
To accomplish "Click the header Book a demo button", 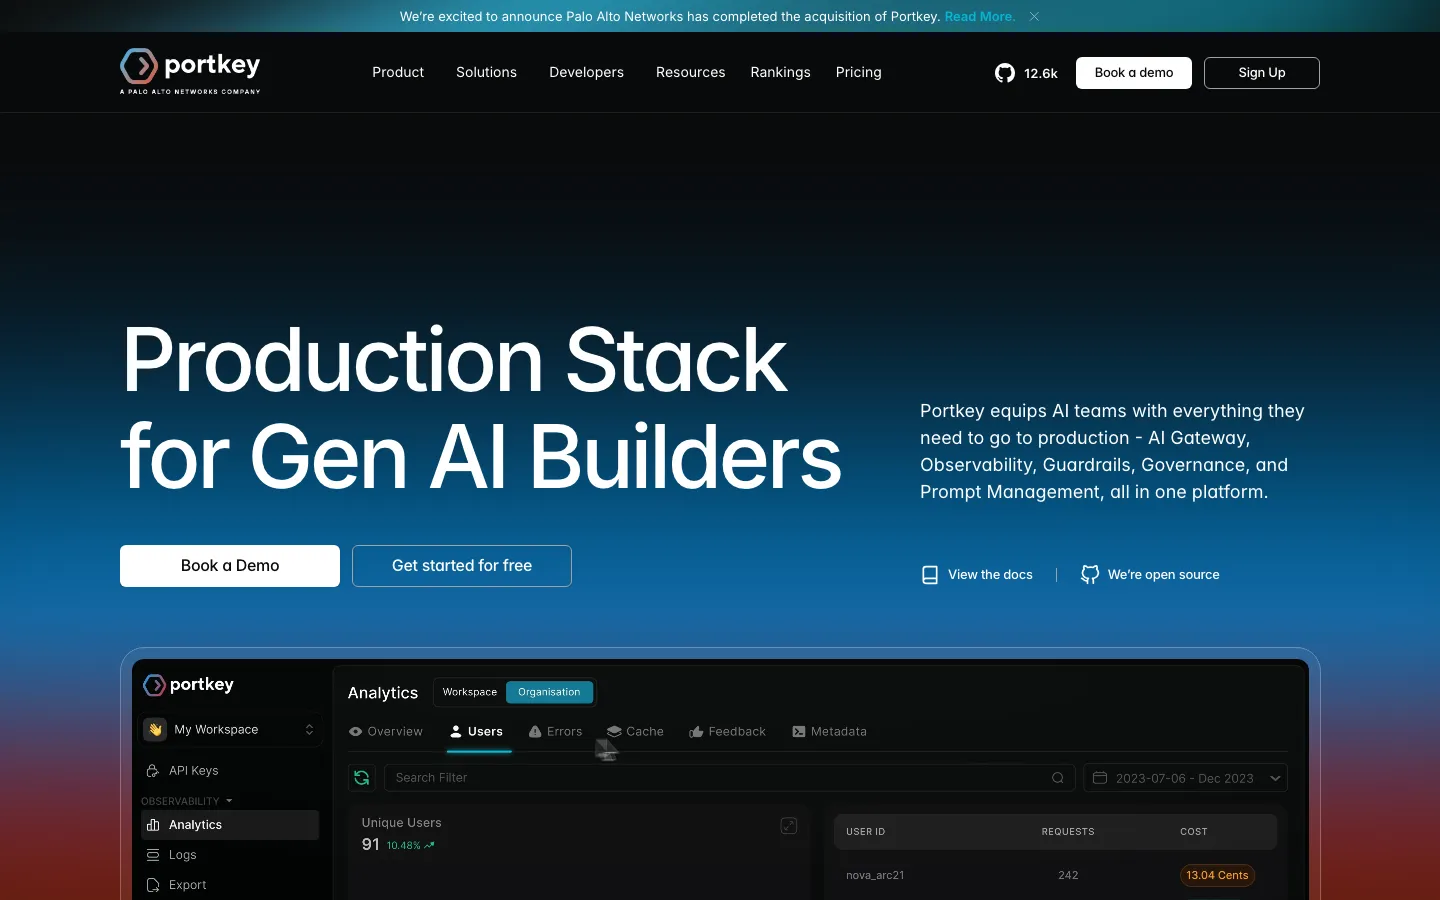I will pos(1134,73).
